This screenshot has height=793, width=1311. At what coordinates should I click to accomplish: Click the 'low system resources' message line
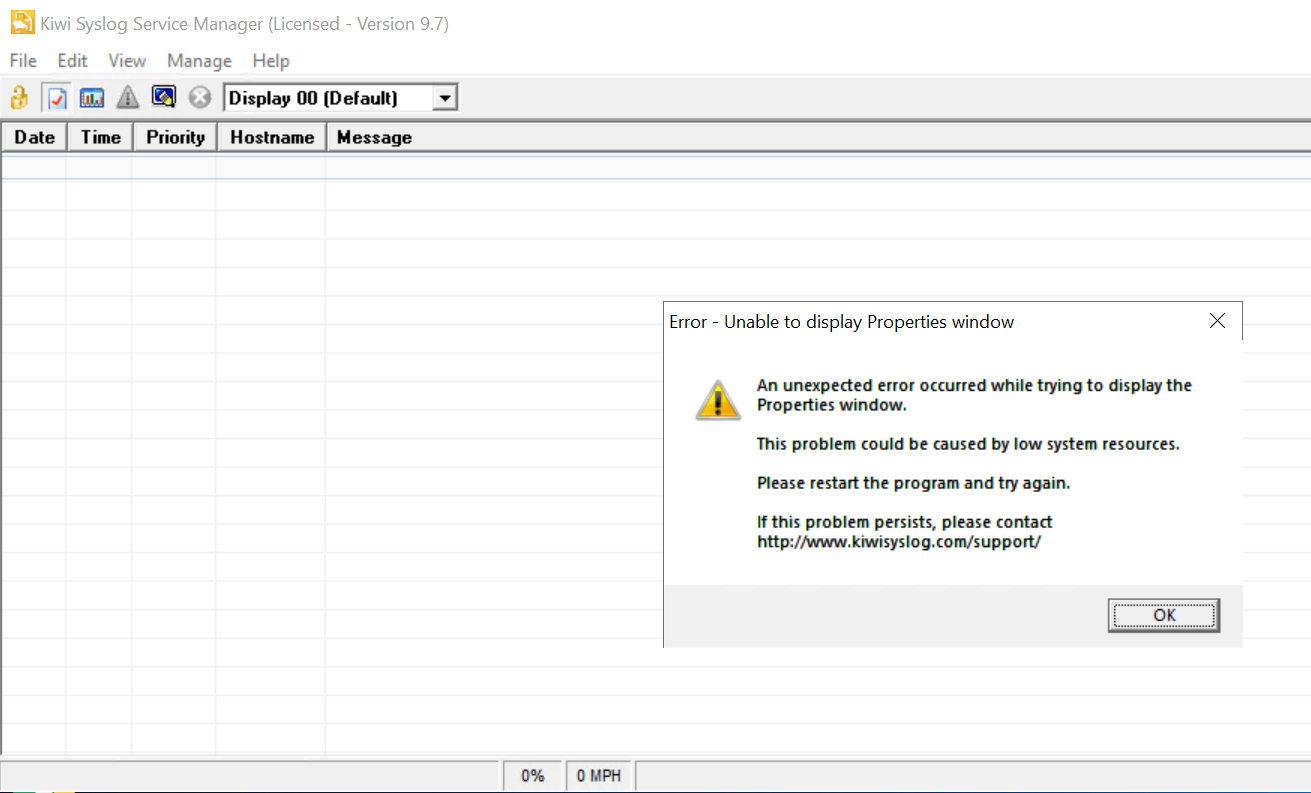point(968,444)
